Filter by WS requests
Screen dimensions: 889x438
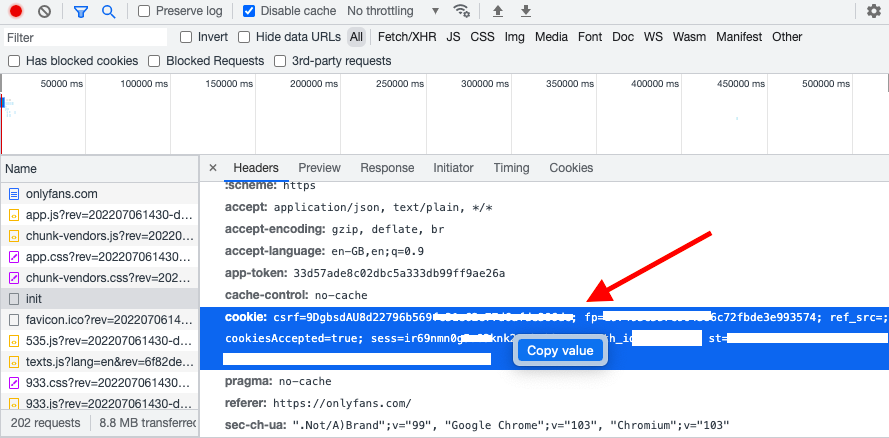[x=653, y=37]
